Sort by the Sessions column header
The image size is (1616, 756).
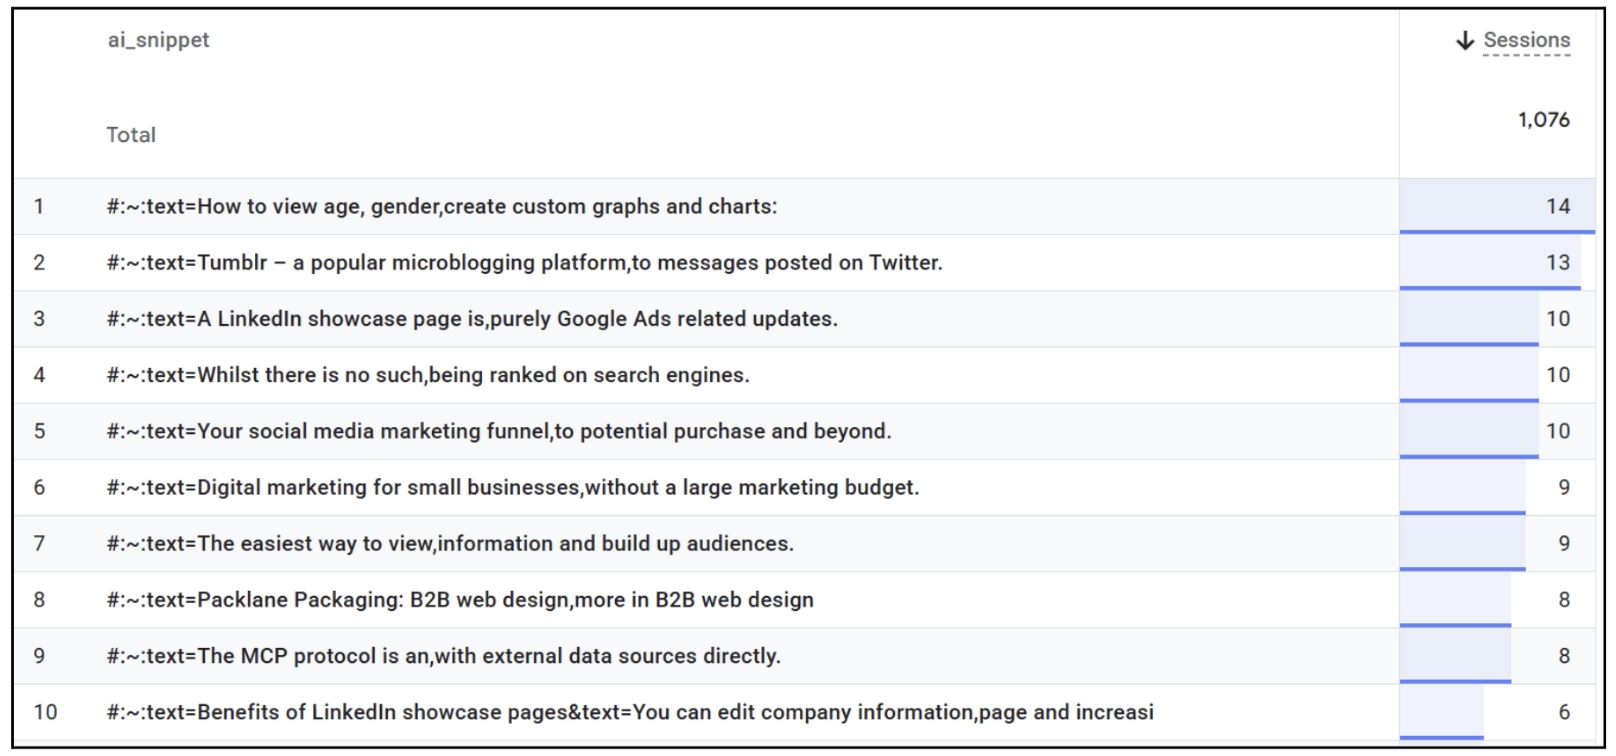(1526, 40)
